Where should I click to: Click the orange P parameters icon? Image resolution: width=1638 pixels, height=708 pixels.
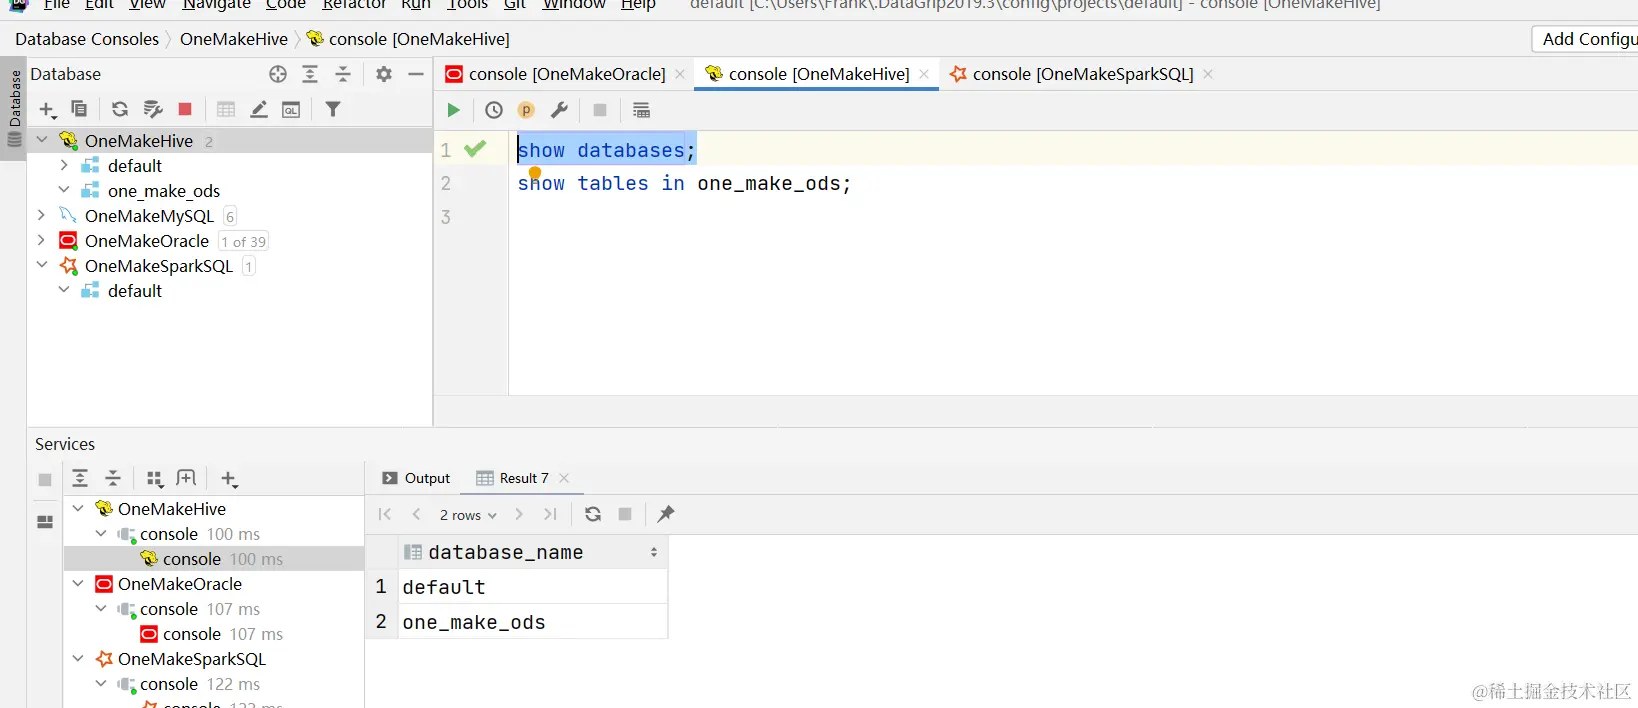[526, 110]
